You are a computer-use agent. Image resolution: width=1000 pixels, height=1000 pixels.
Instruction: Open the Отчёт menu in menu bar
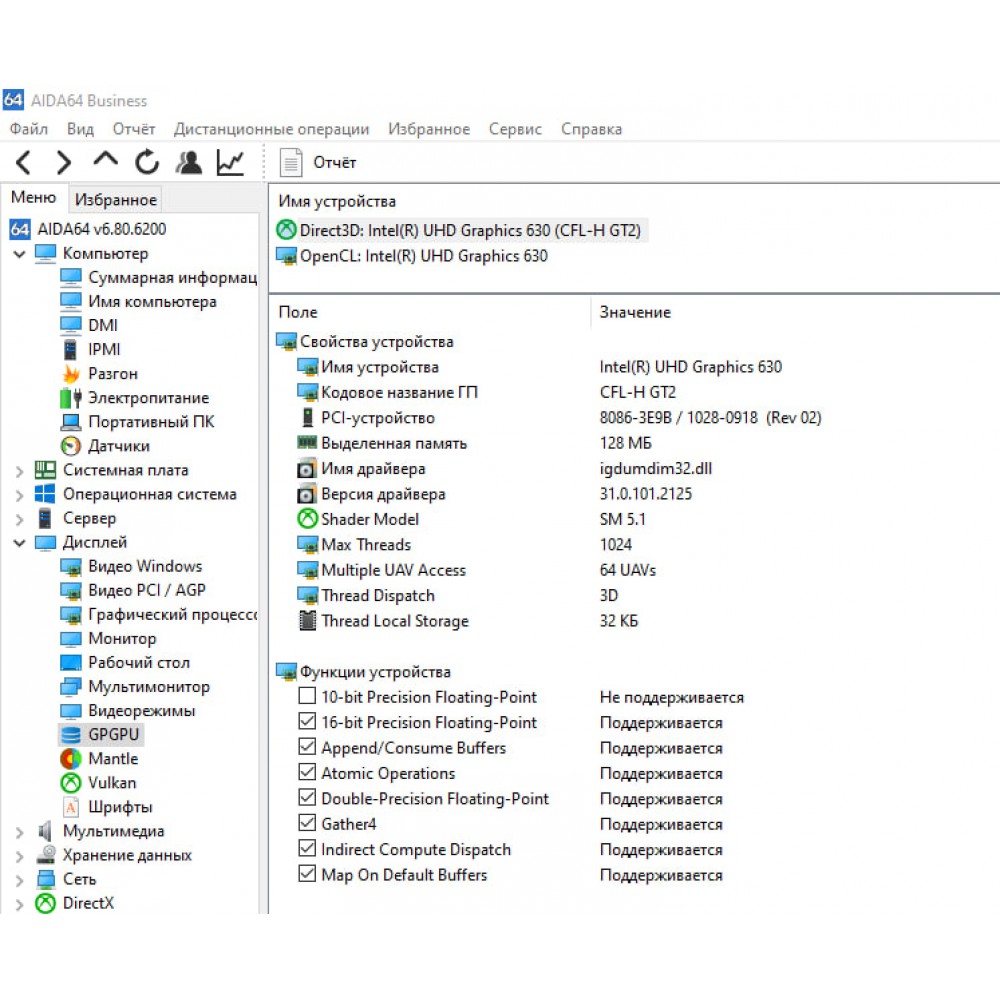(133, 129)
